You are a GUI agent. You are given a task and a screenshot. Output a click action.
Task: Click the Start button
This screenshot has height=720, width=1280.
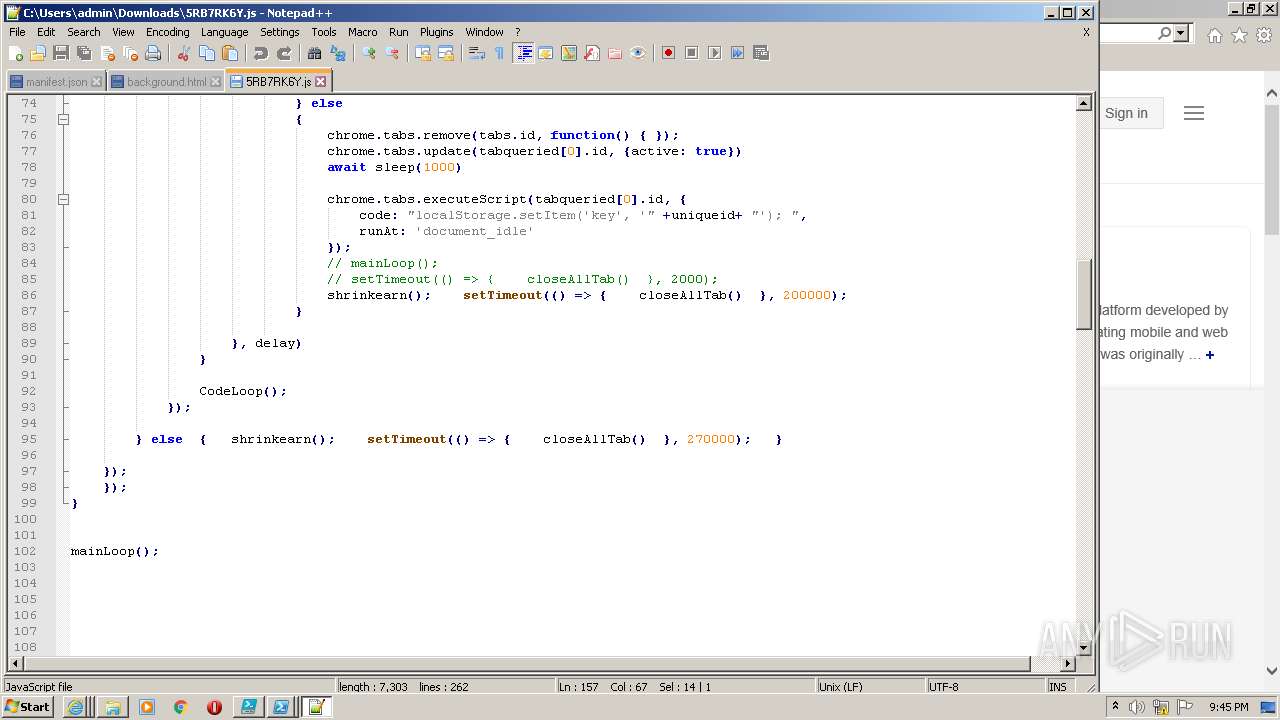point(27,707)
